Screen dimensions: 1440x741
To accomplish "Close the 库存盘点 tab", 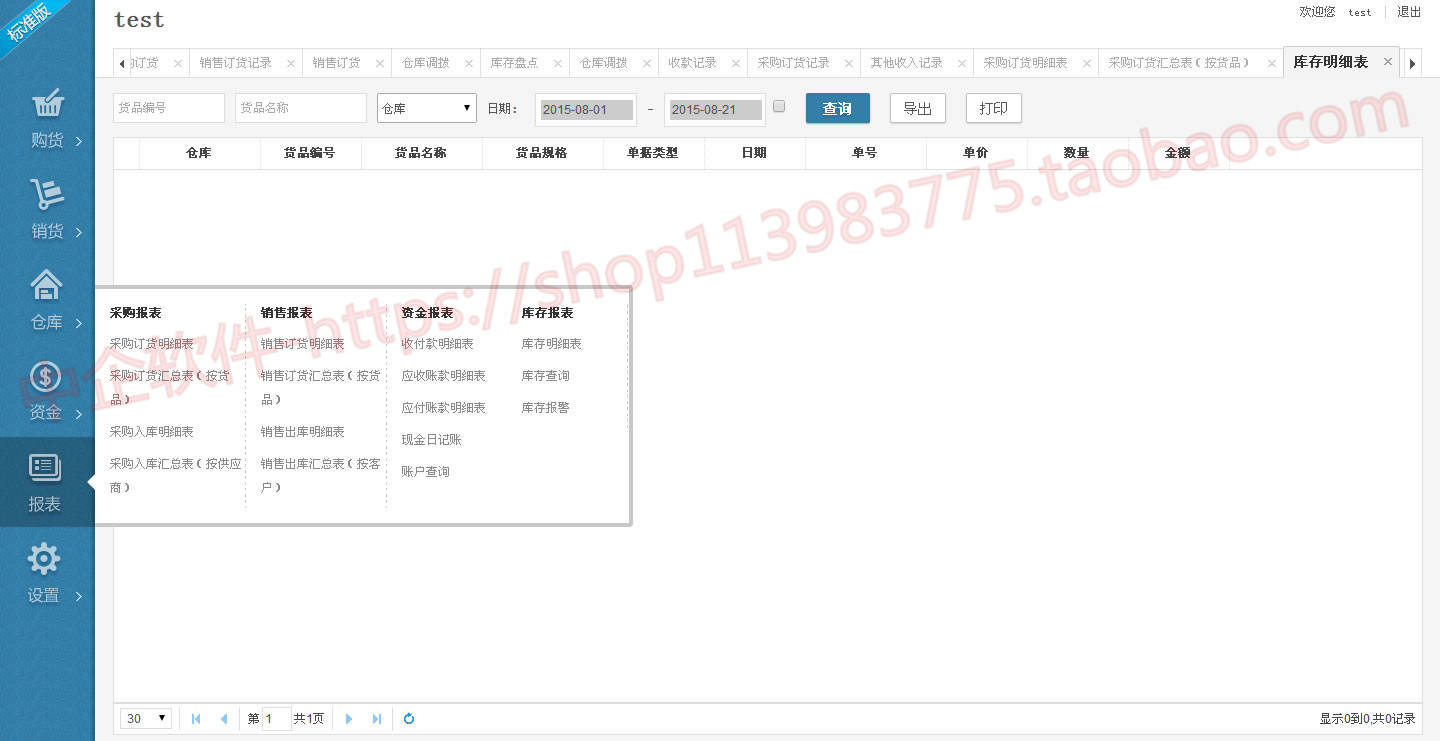I will [x=558, y=63].
